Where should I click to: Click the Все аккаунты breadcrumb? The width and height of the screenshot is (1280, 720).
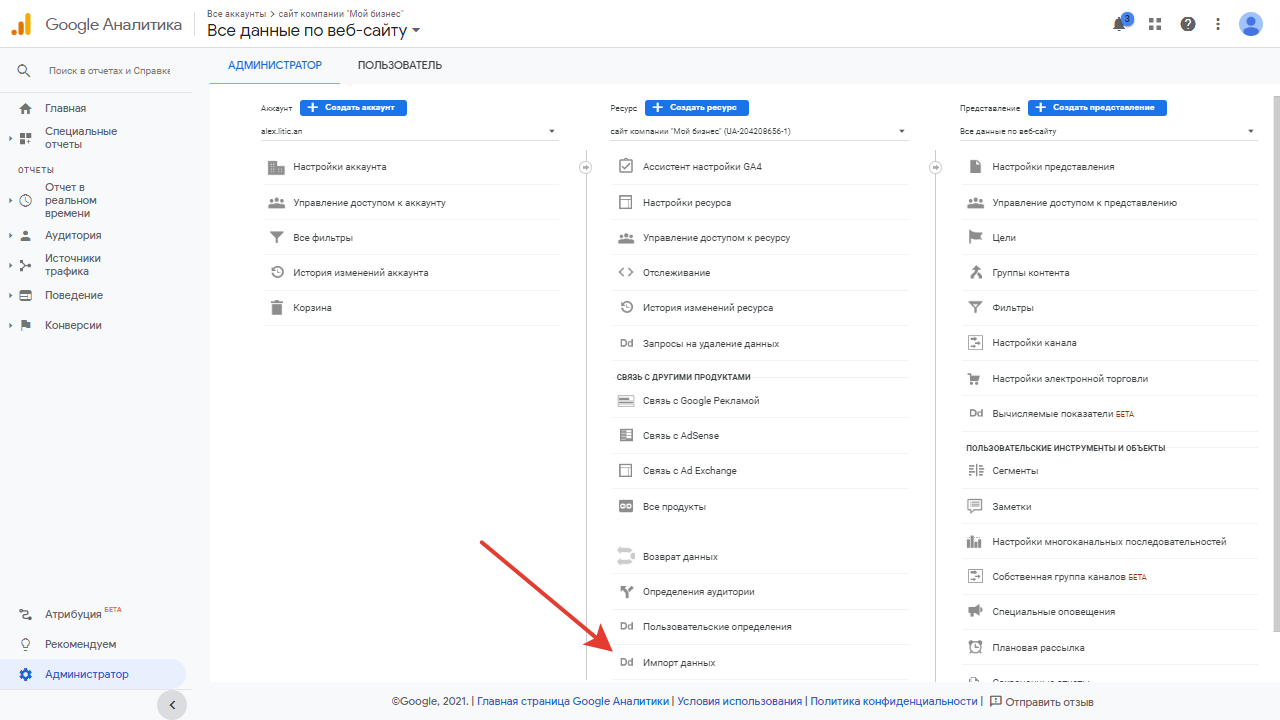(236, 14)
